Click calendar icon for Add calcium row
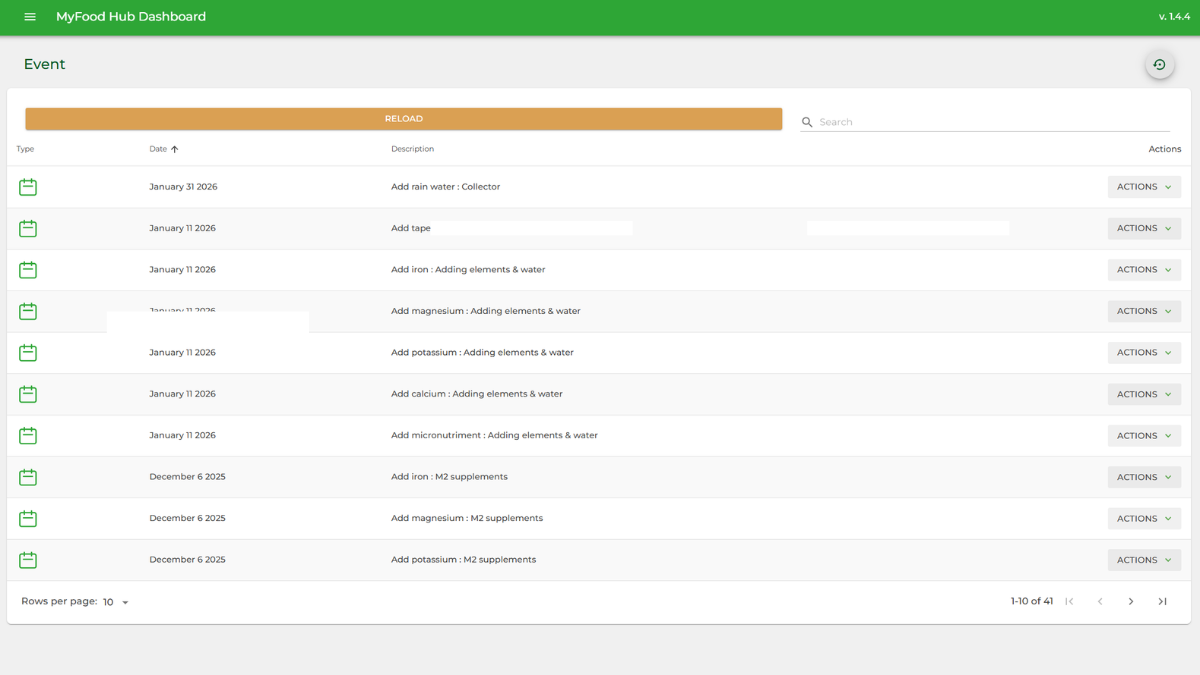This screenshot has height=675, width=1200. (x=28, y=394)
